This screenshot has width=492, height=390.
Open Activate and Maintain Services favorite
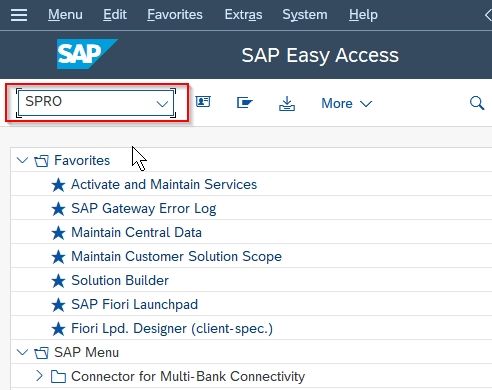164,184
